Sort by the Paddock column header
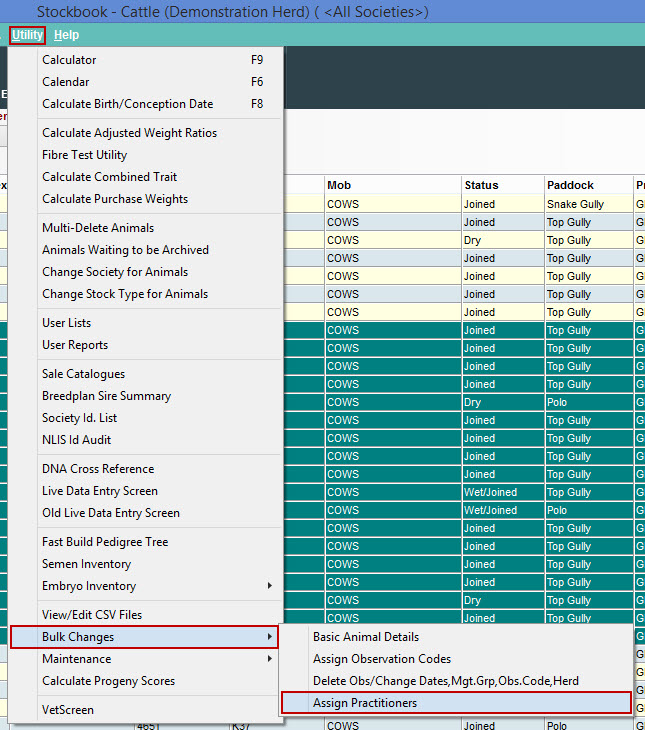Screen dimensions: 645x730 click(x=589, y=185)
